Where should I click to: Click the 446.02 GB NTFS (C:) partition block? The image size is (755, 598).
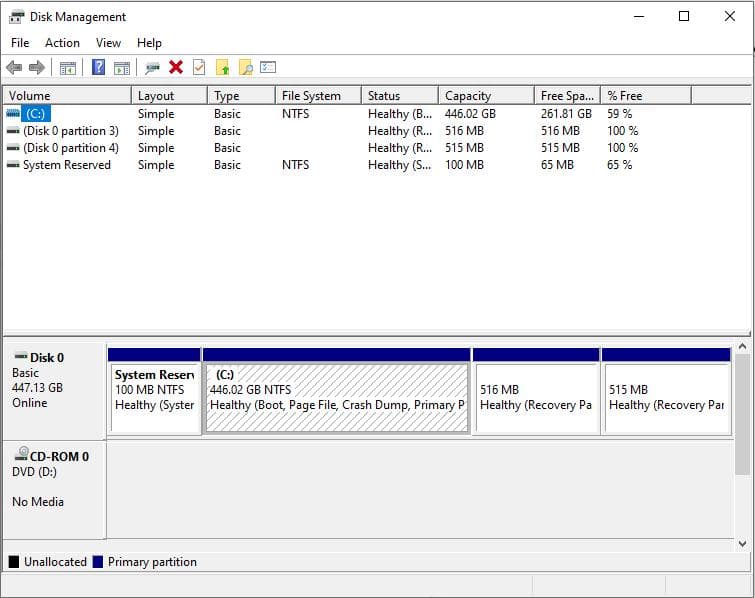pos(336,397)
